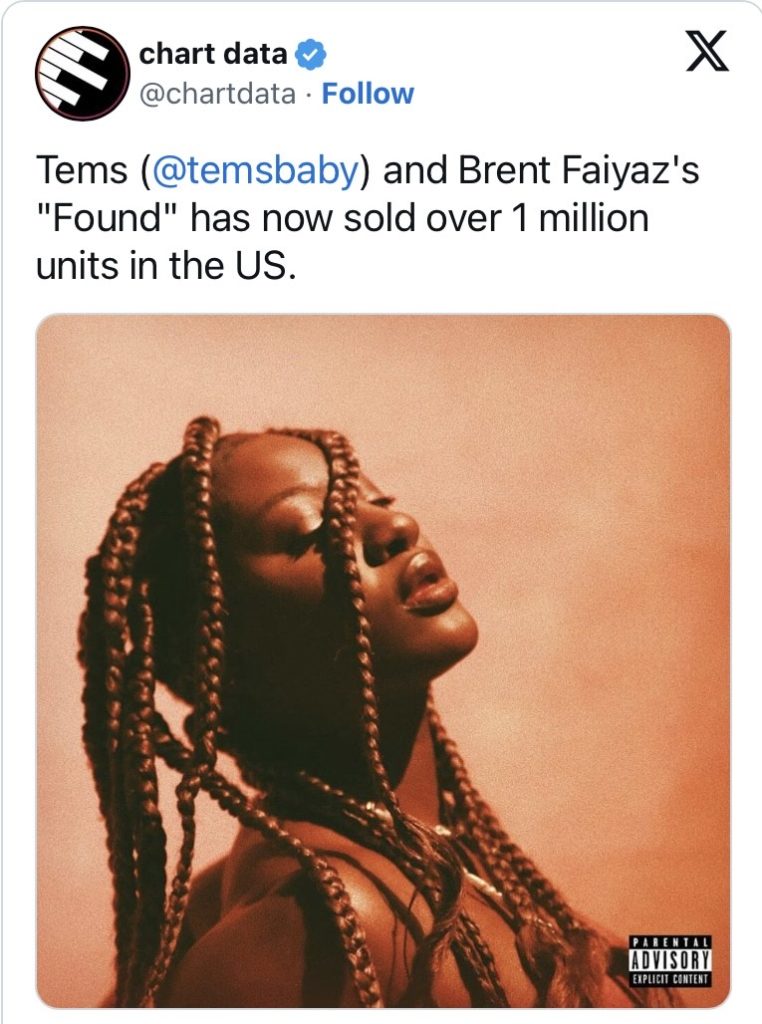762x1024 pixels.
Task: Open the @chartdata handle link
Action: pyautogui.click(x=217, y=94)
